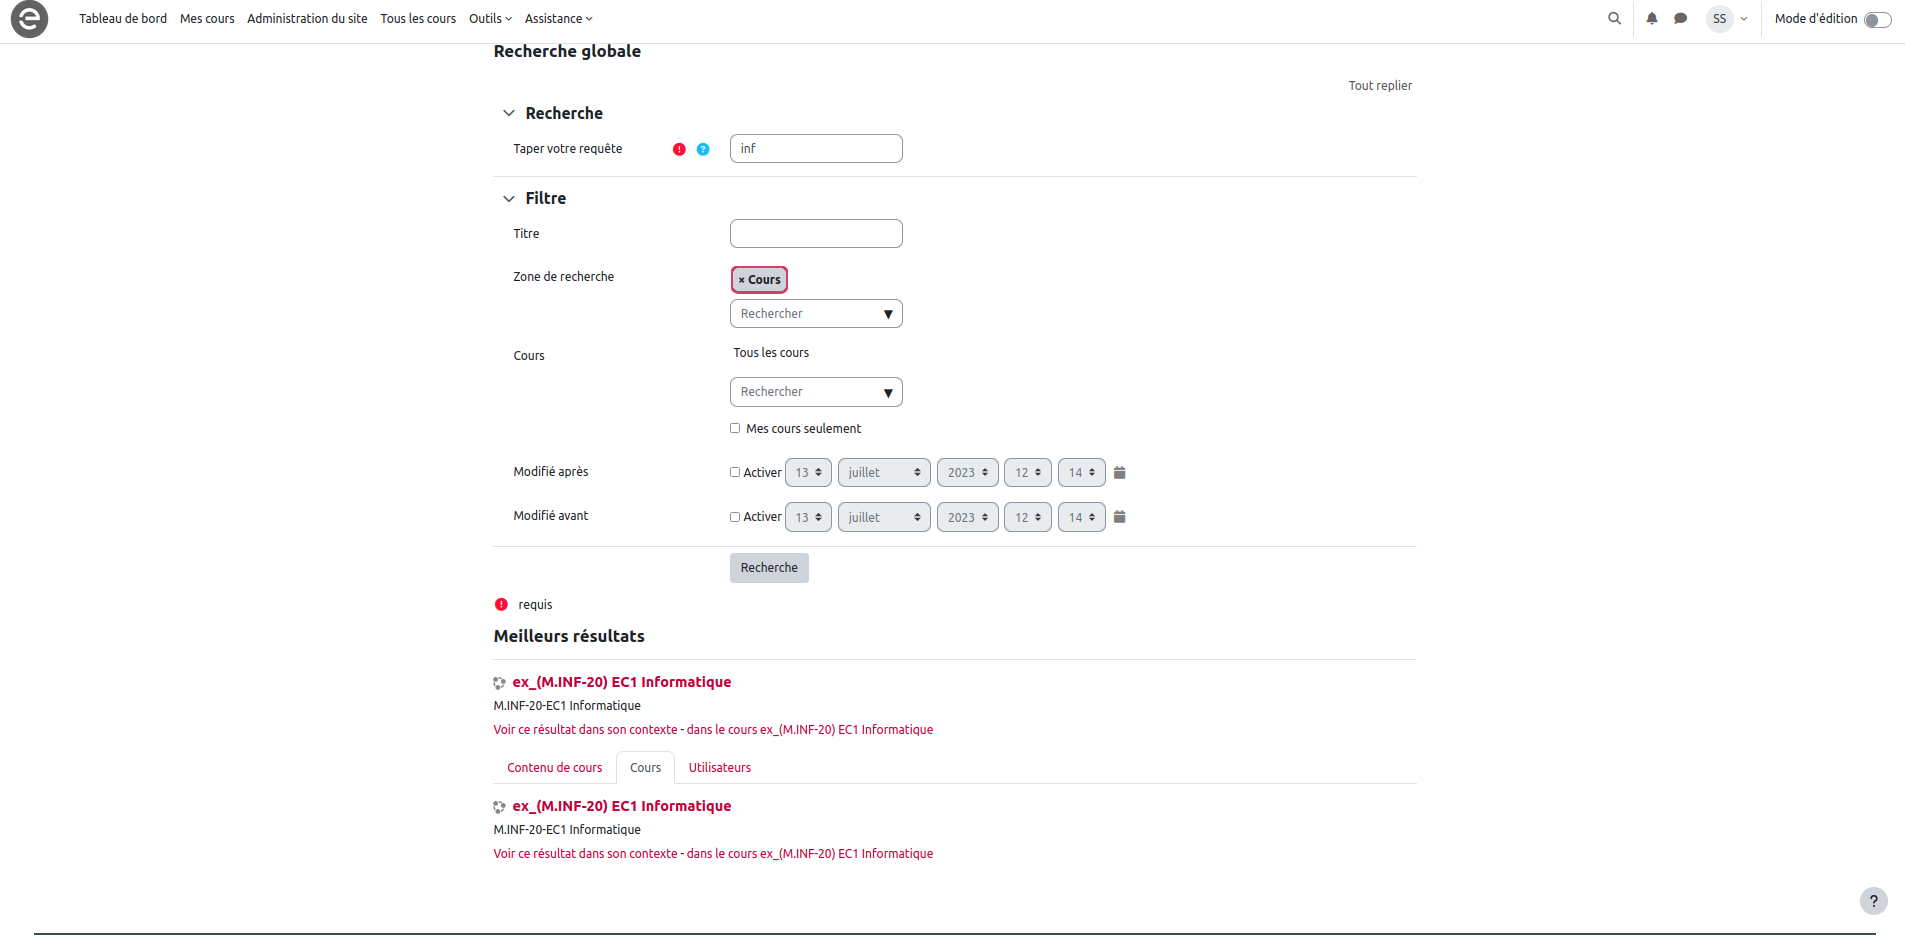The width and height of the screenshot is (1905, 935).
Task: Open month dropdown for Modifié après
Action: (x=883, y=473)
